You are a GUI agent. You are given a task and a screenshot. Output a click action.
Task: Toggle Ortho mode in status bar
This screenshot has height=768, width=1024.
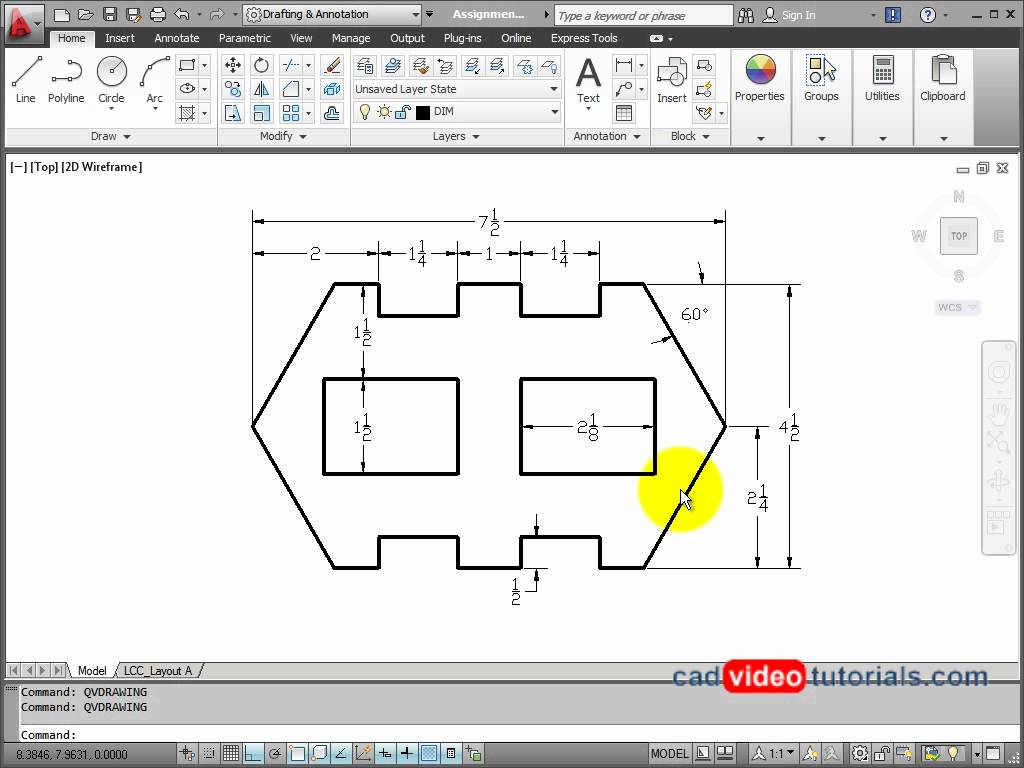[253, 753]
